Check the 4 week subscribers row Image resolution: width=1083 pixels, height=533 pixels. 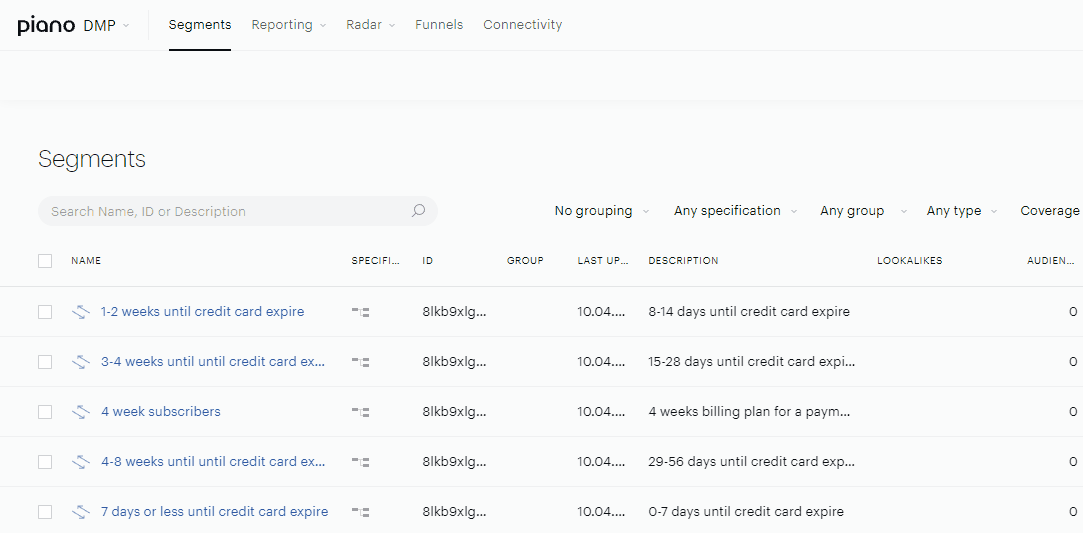point(45,412)
